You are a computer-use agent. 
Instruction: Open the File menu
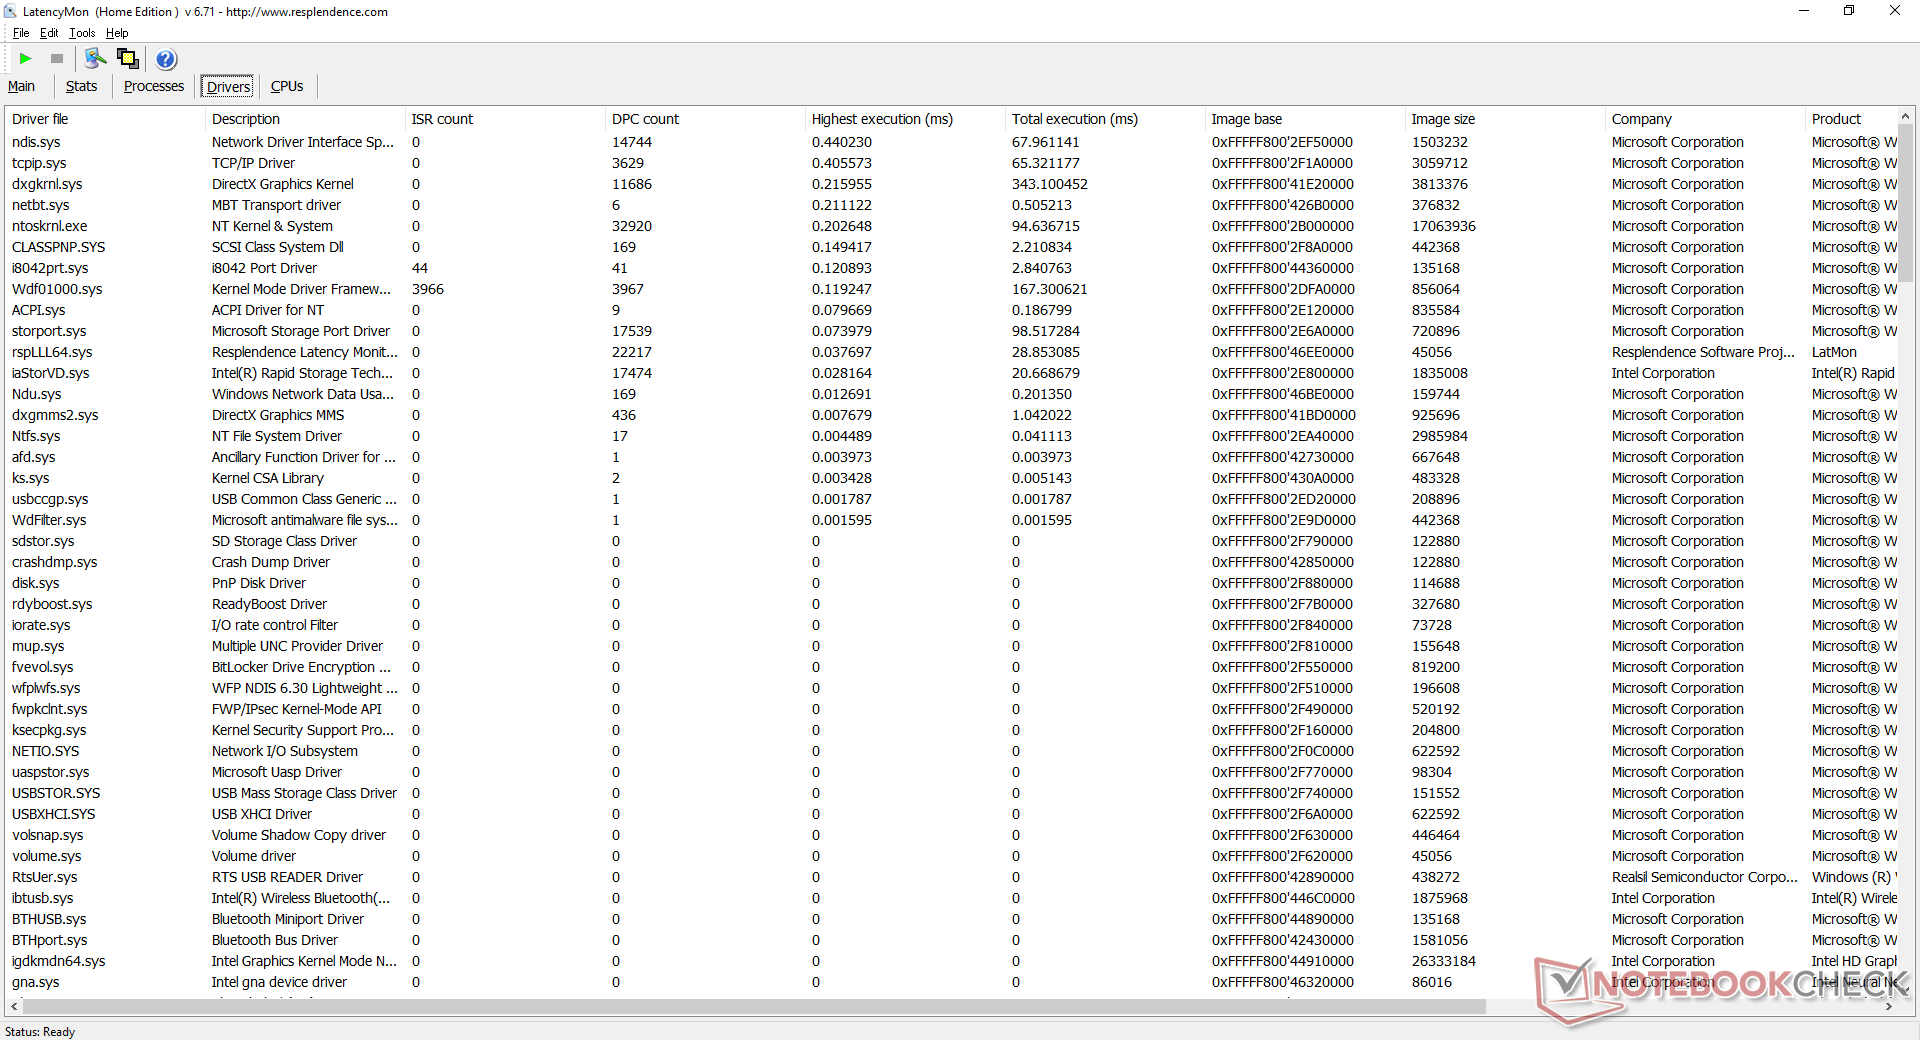21,33
